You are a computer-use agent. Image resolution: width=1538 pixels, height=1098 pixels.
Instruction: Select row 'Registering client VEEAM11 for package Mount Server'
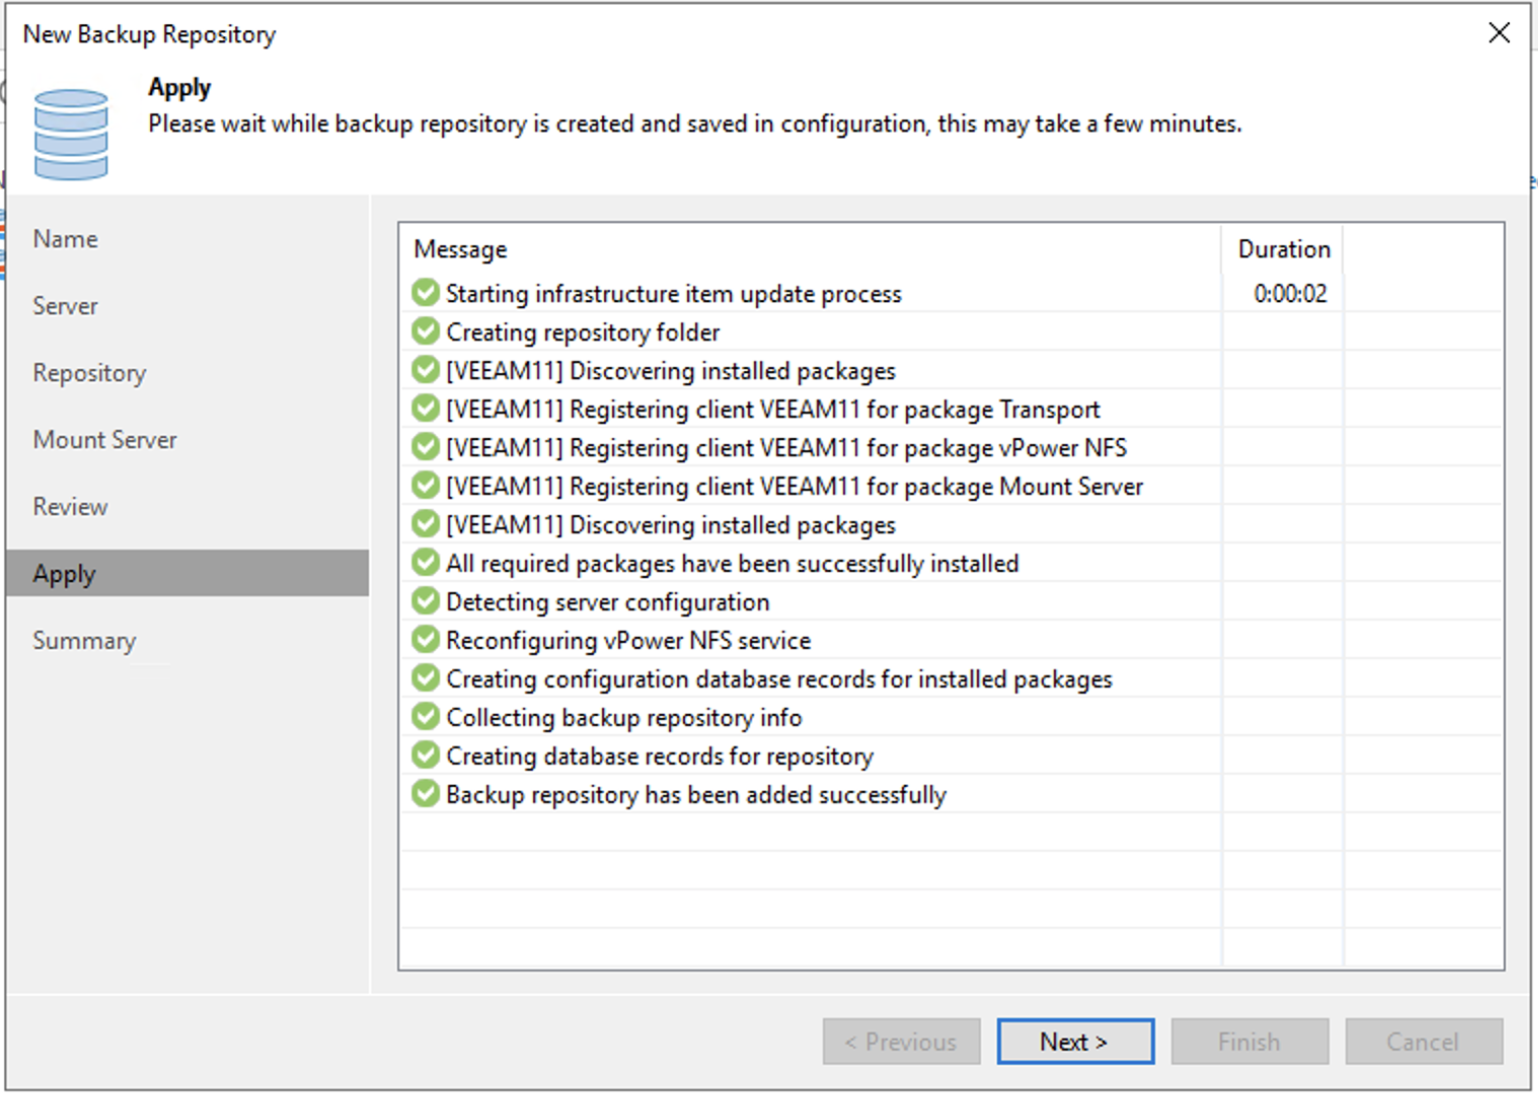pyautogui.click(x=951, y=486)
